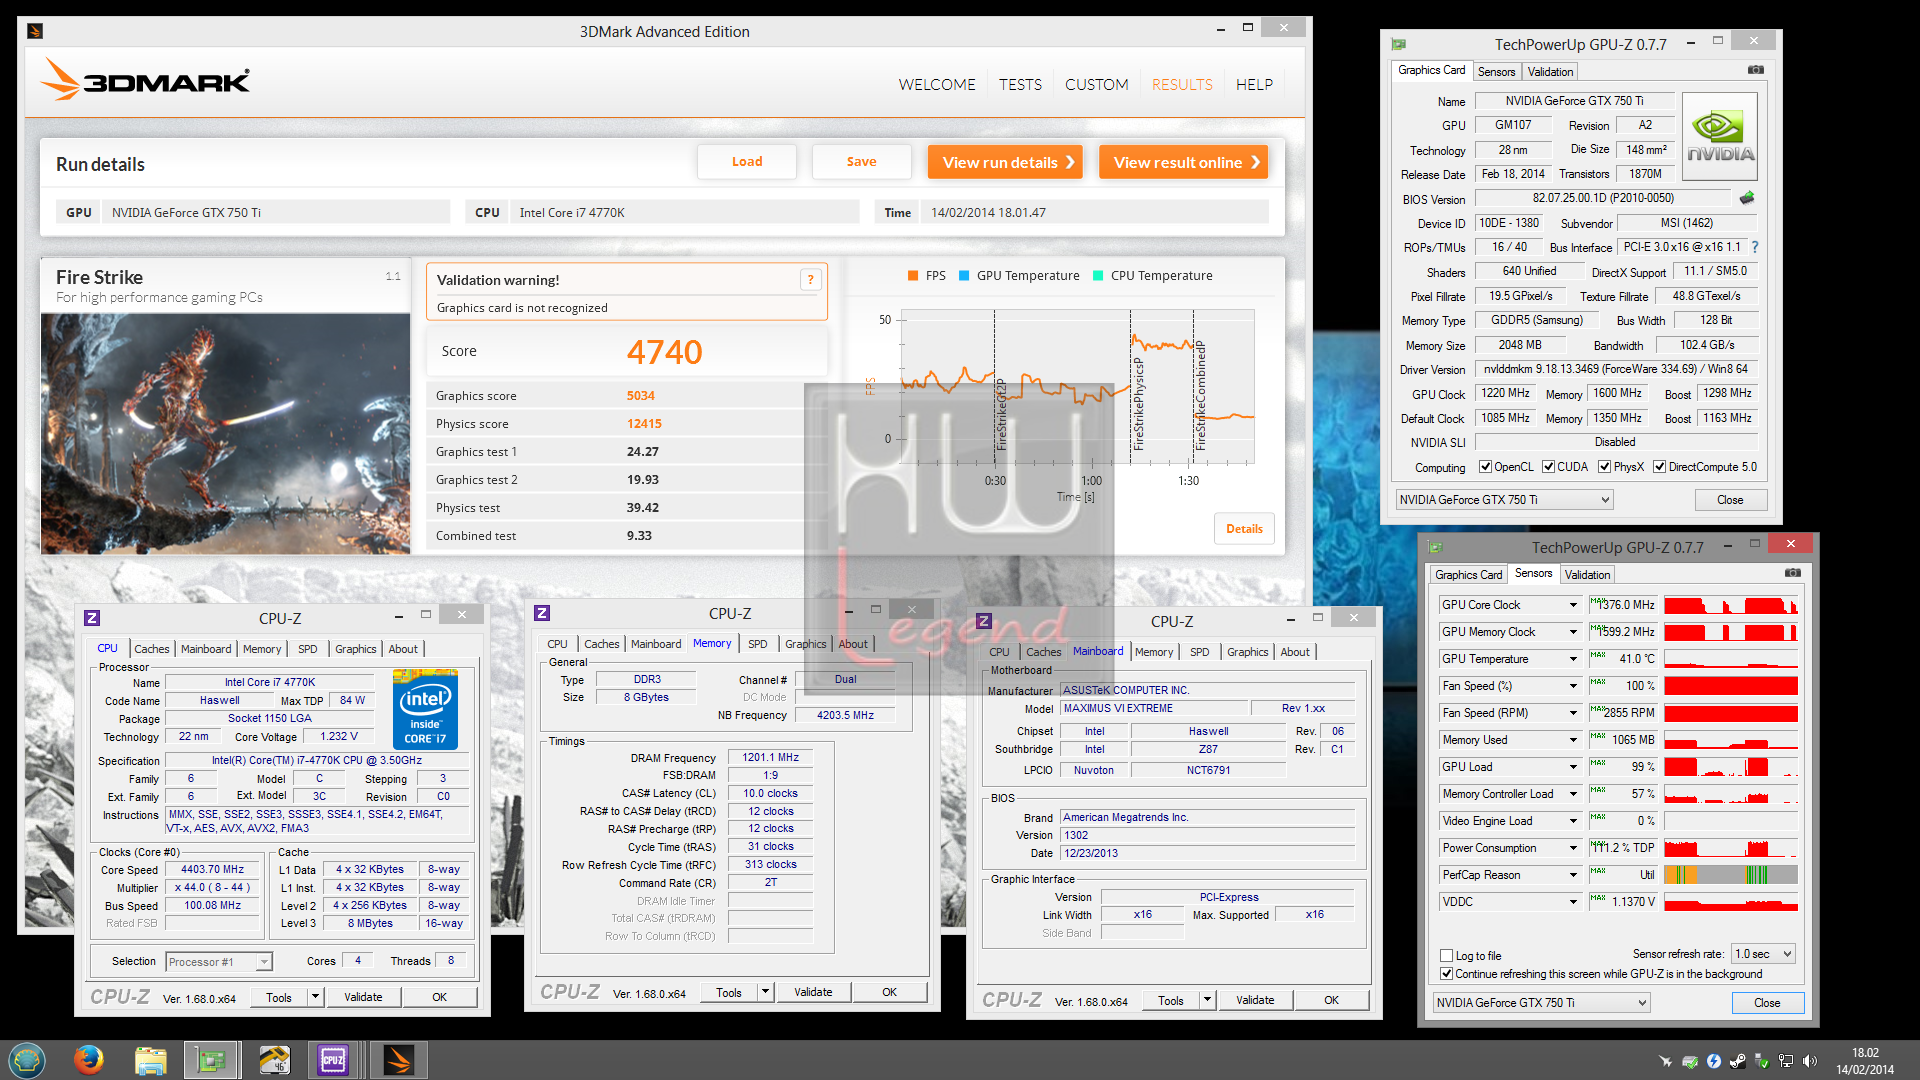Click the GPU-Z Sensors window title icon
This screenshot has width=1920, height=1080.
(1436, 547)
